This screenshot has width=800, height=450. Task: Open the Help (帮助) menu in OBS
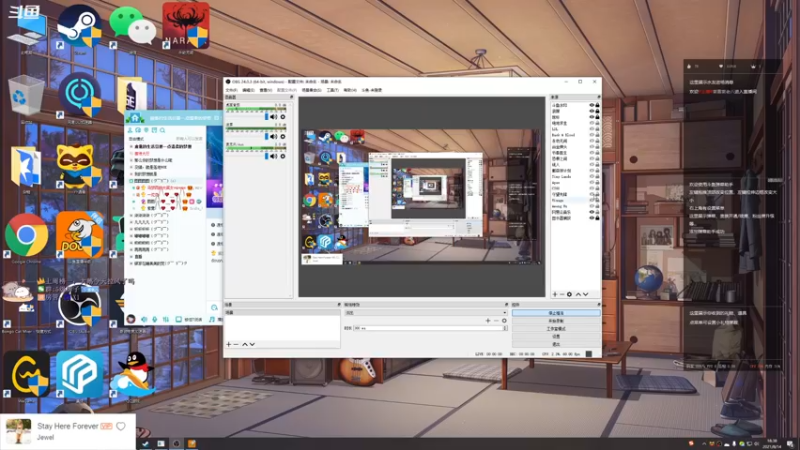click(x=350, y=90)
